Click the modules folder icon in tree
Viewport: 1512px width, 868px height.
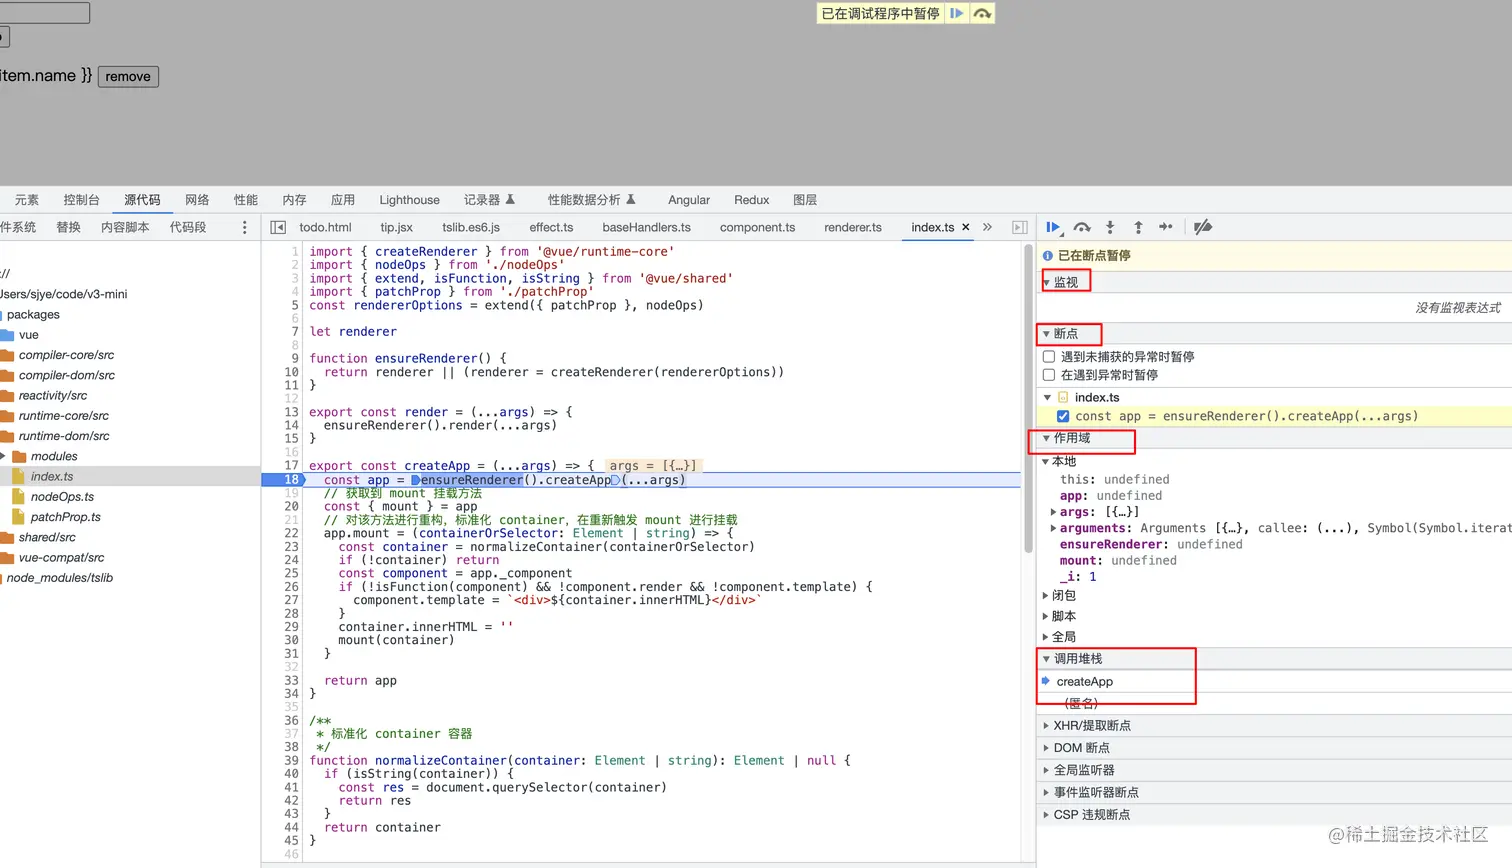18,456
